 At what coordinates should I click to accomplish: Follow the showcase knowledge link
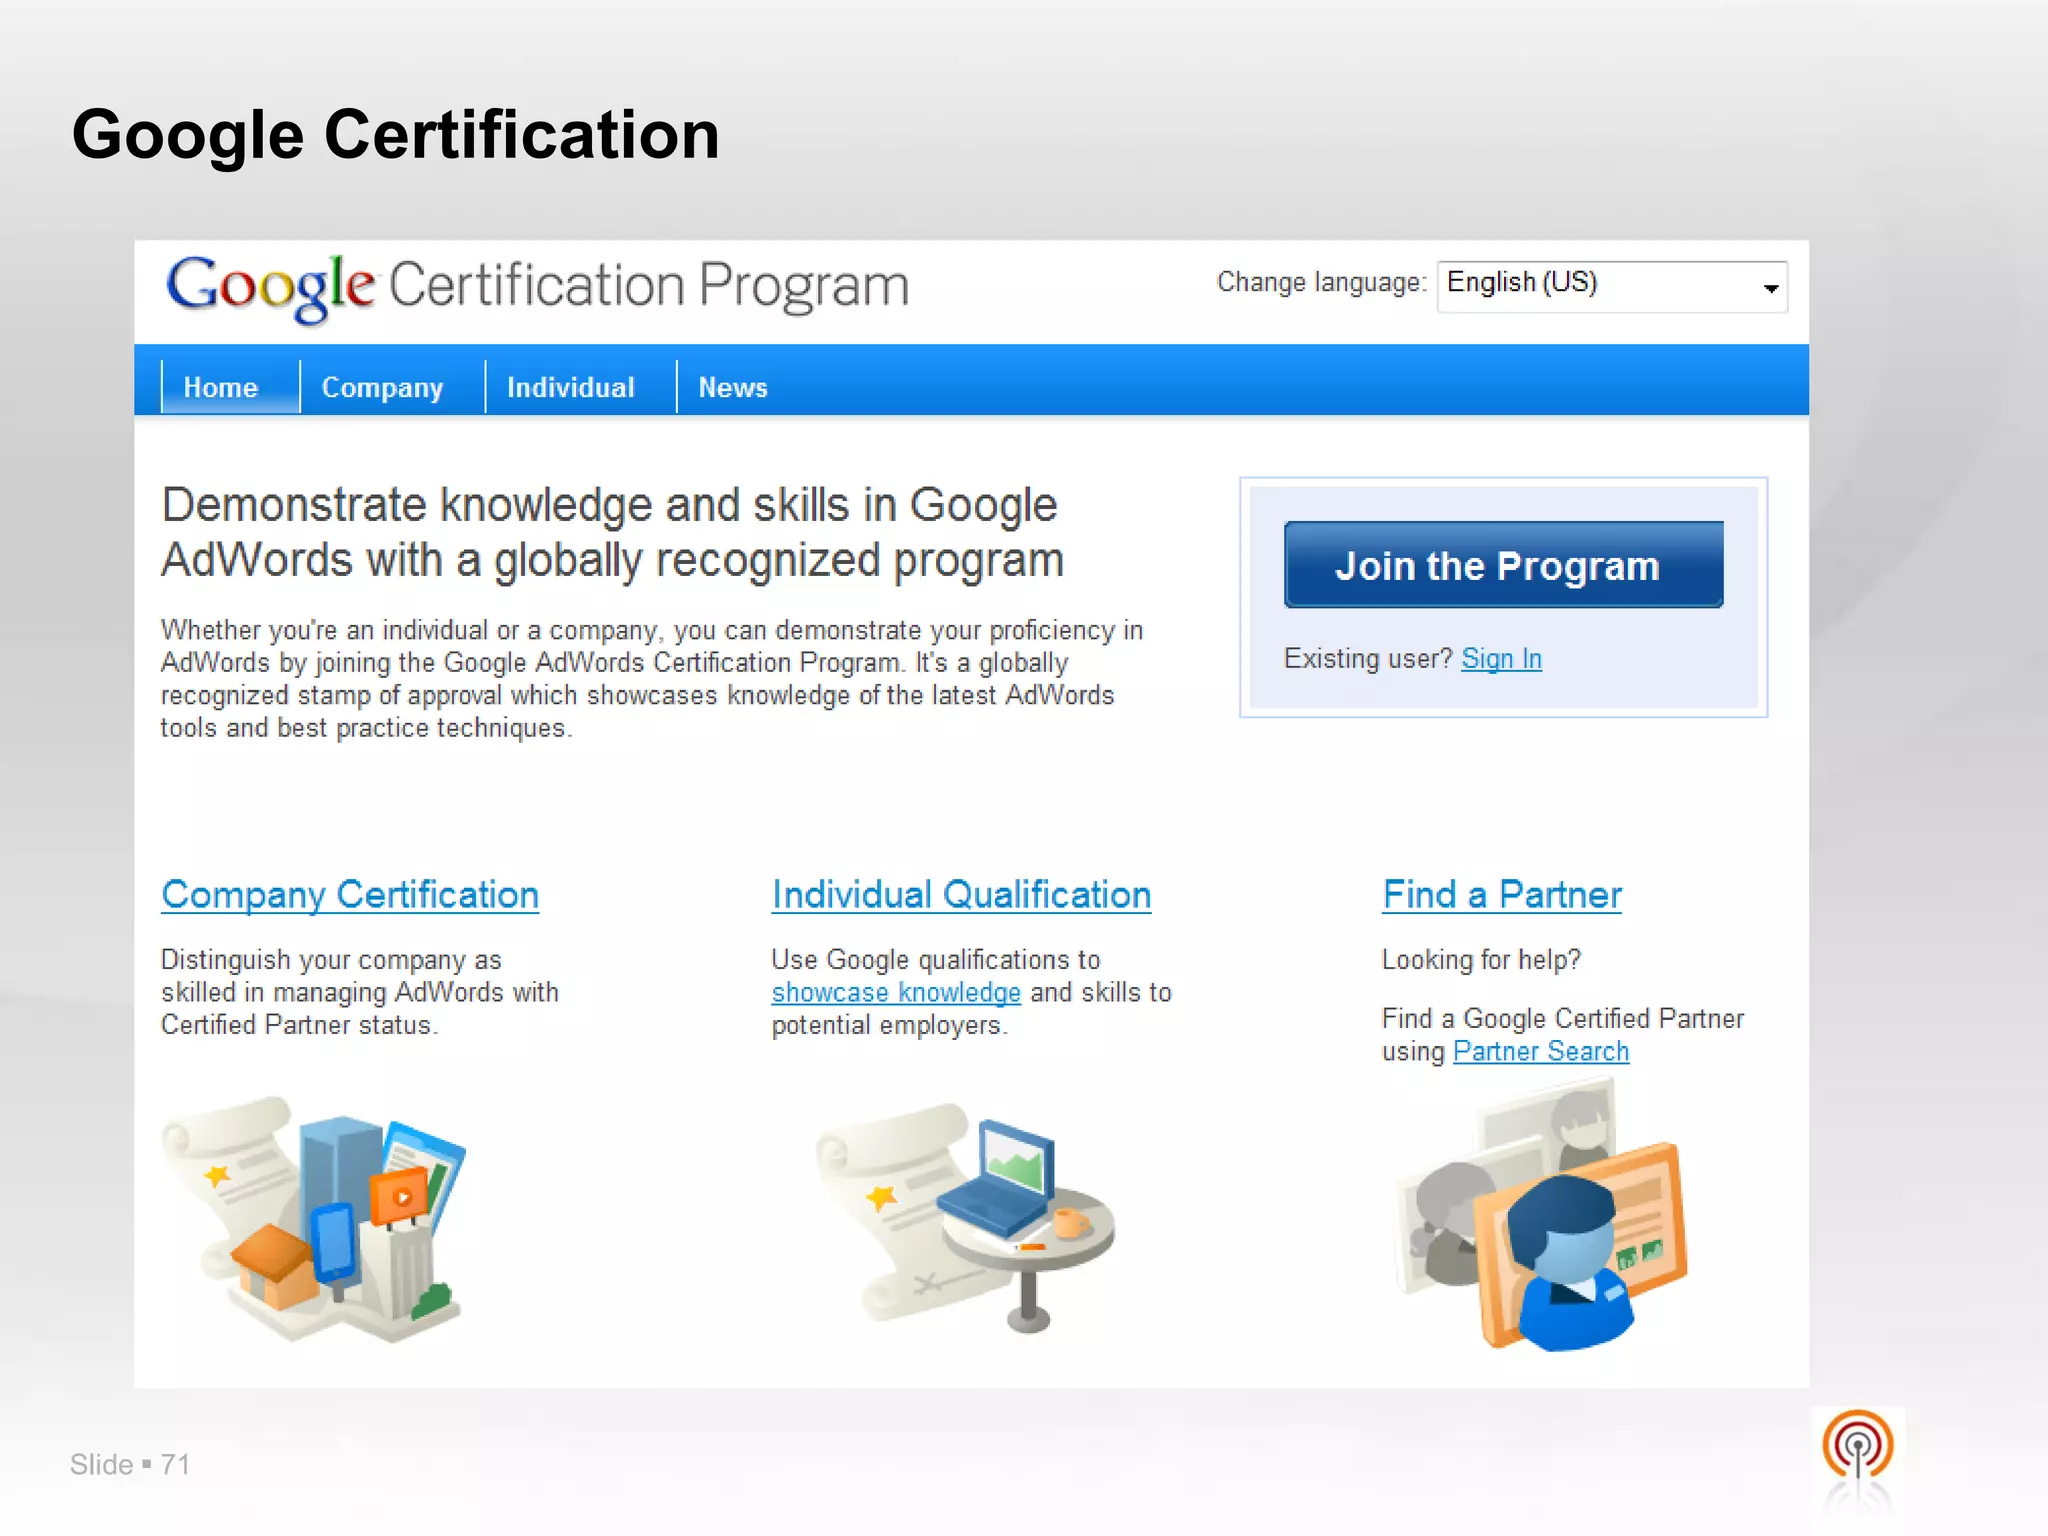pos(896,993)
